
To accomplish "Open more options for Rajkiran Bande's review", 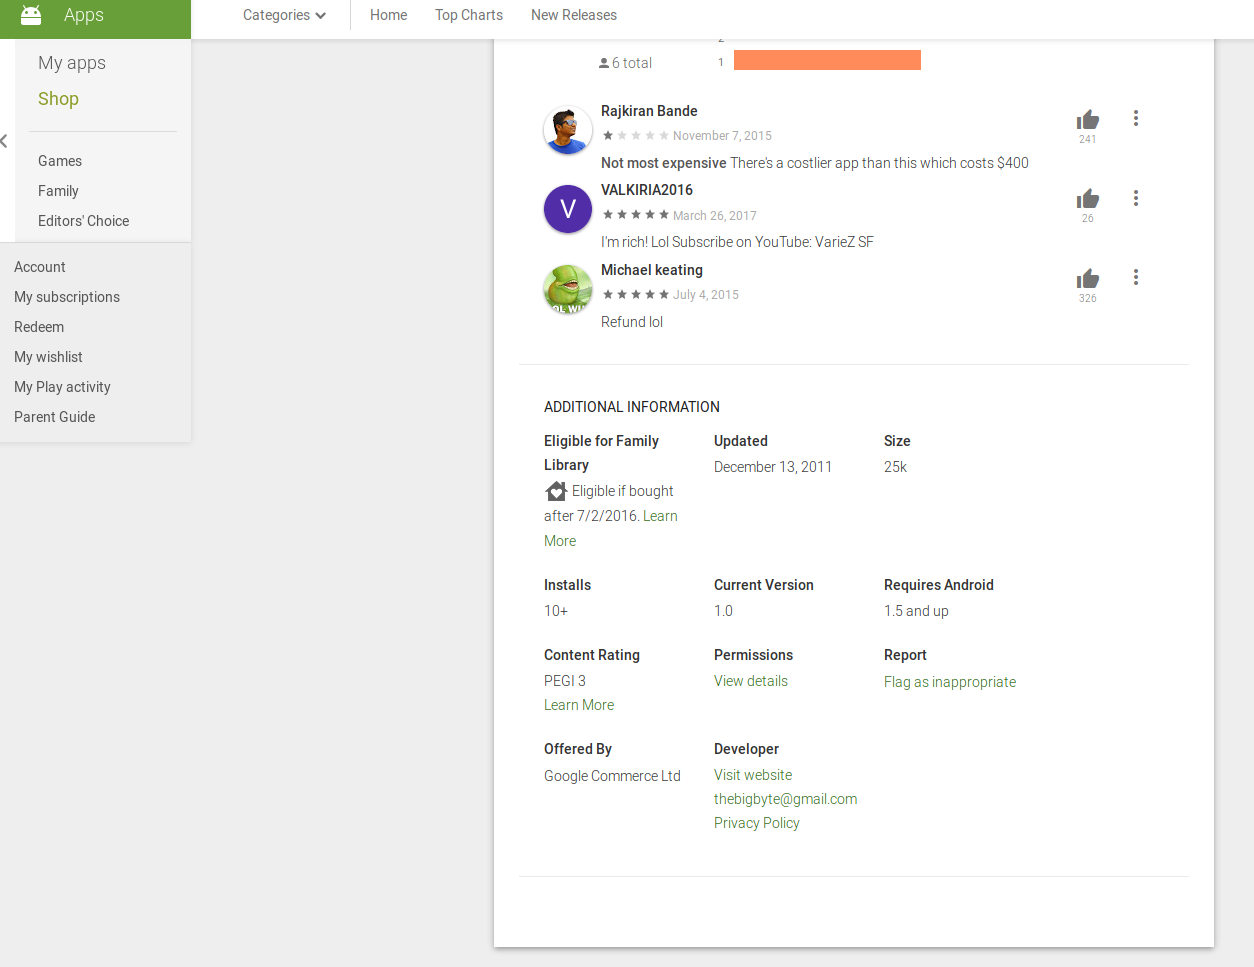I will pyautogui.click(x=1135, y=118).
